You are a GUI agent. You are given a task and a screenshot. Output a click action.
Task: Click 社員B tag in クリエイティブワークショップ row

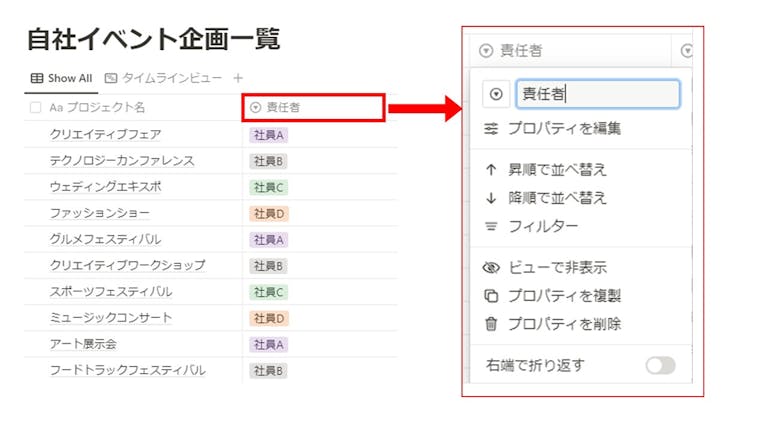coord(268,266)
